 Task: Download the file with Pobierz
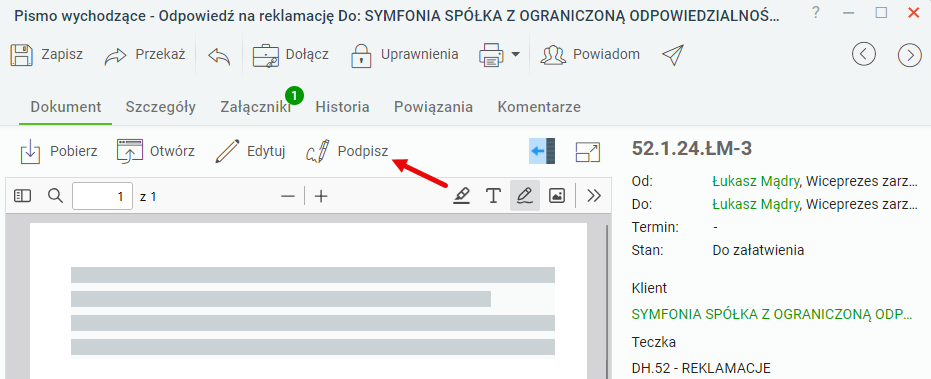59,151
